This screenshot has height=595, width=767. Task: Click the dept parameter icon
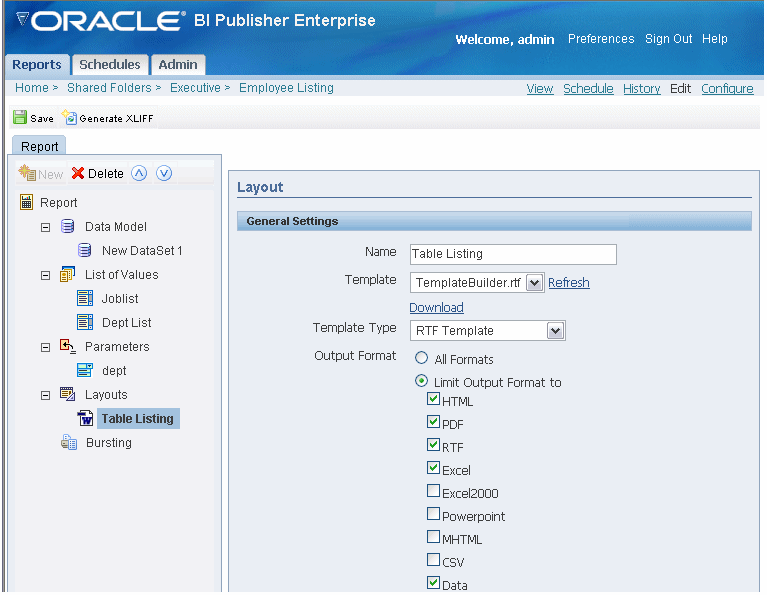click(85, 370)
